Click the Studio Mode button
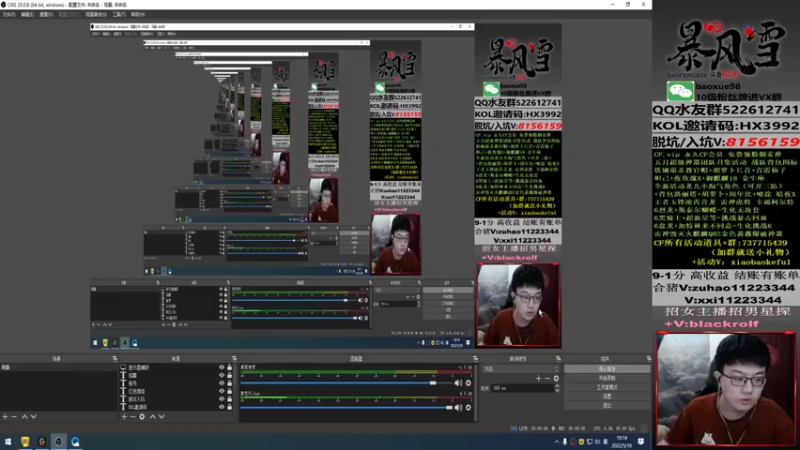The height and width of the screenshot is (450, 800). [x=607, y=387]
